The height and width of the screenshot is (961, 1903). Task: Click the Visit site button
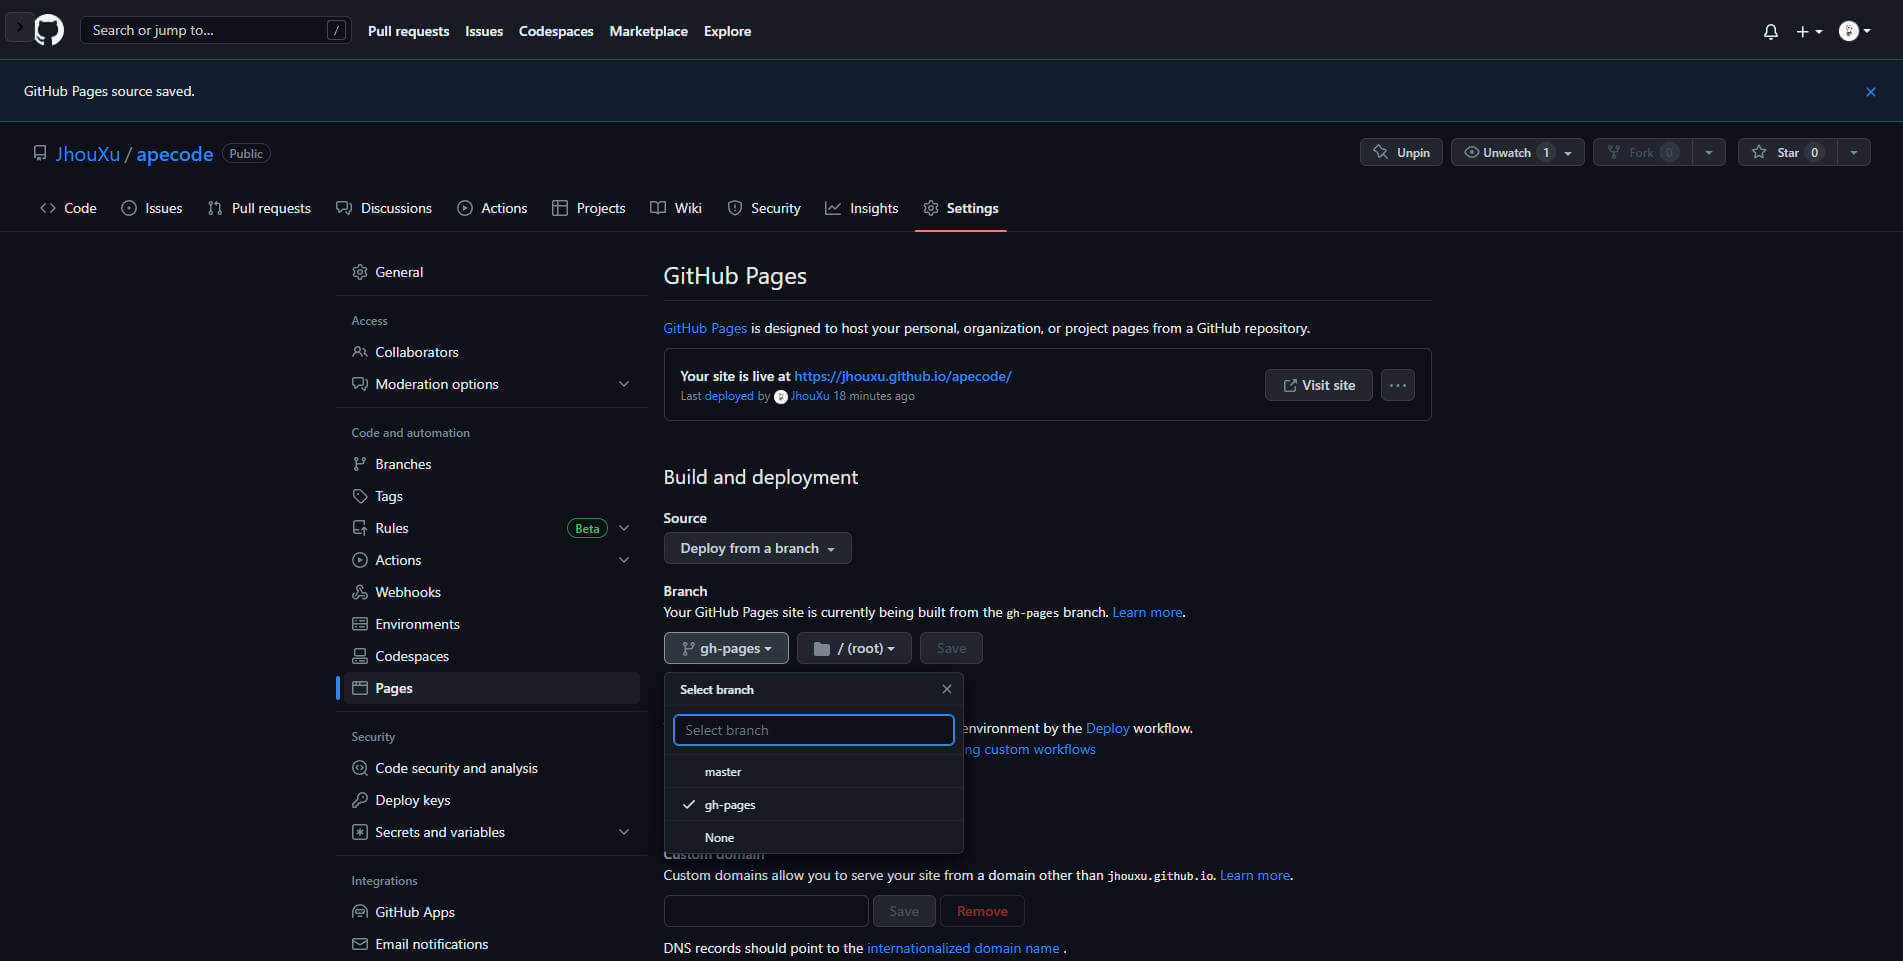click(1318, 385)
